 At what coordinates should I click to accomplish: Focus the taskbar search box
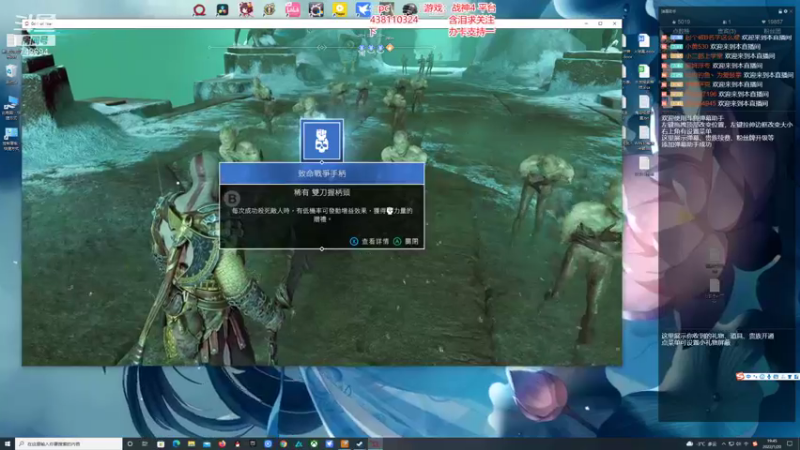pos(69,444)
